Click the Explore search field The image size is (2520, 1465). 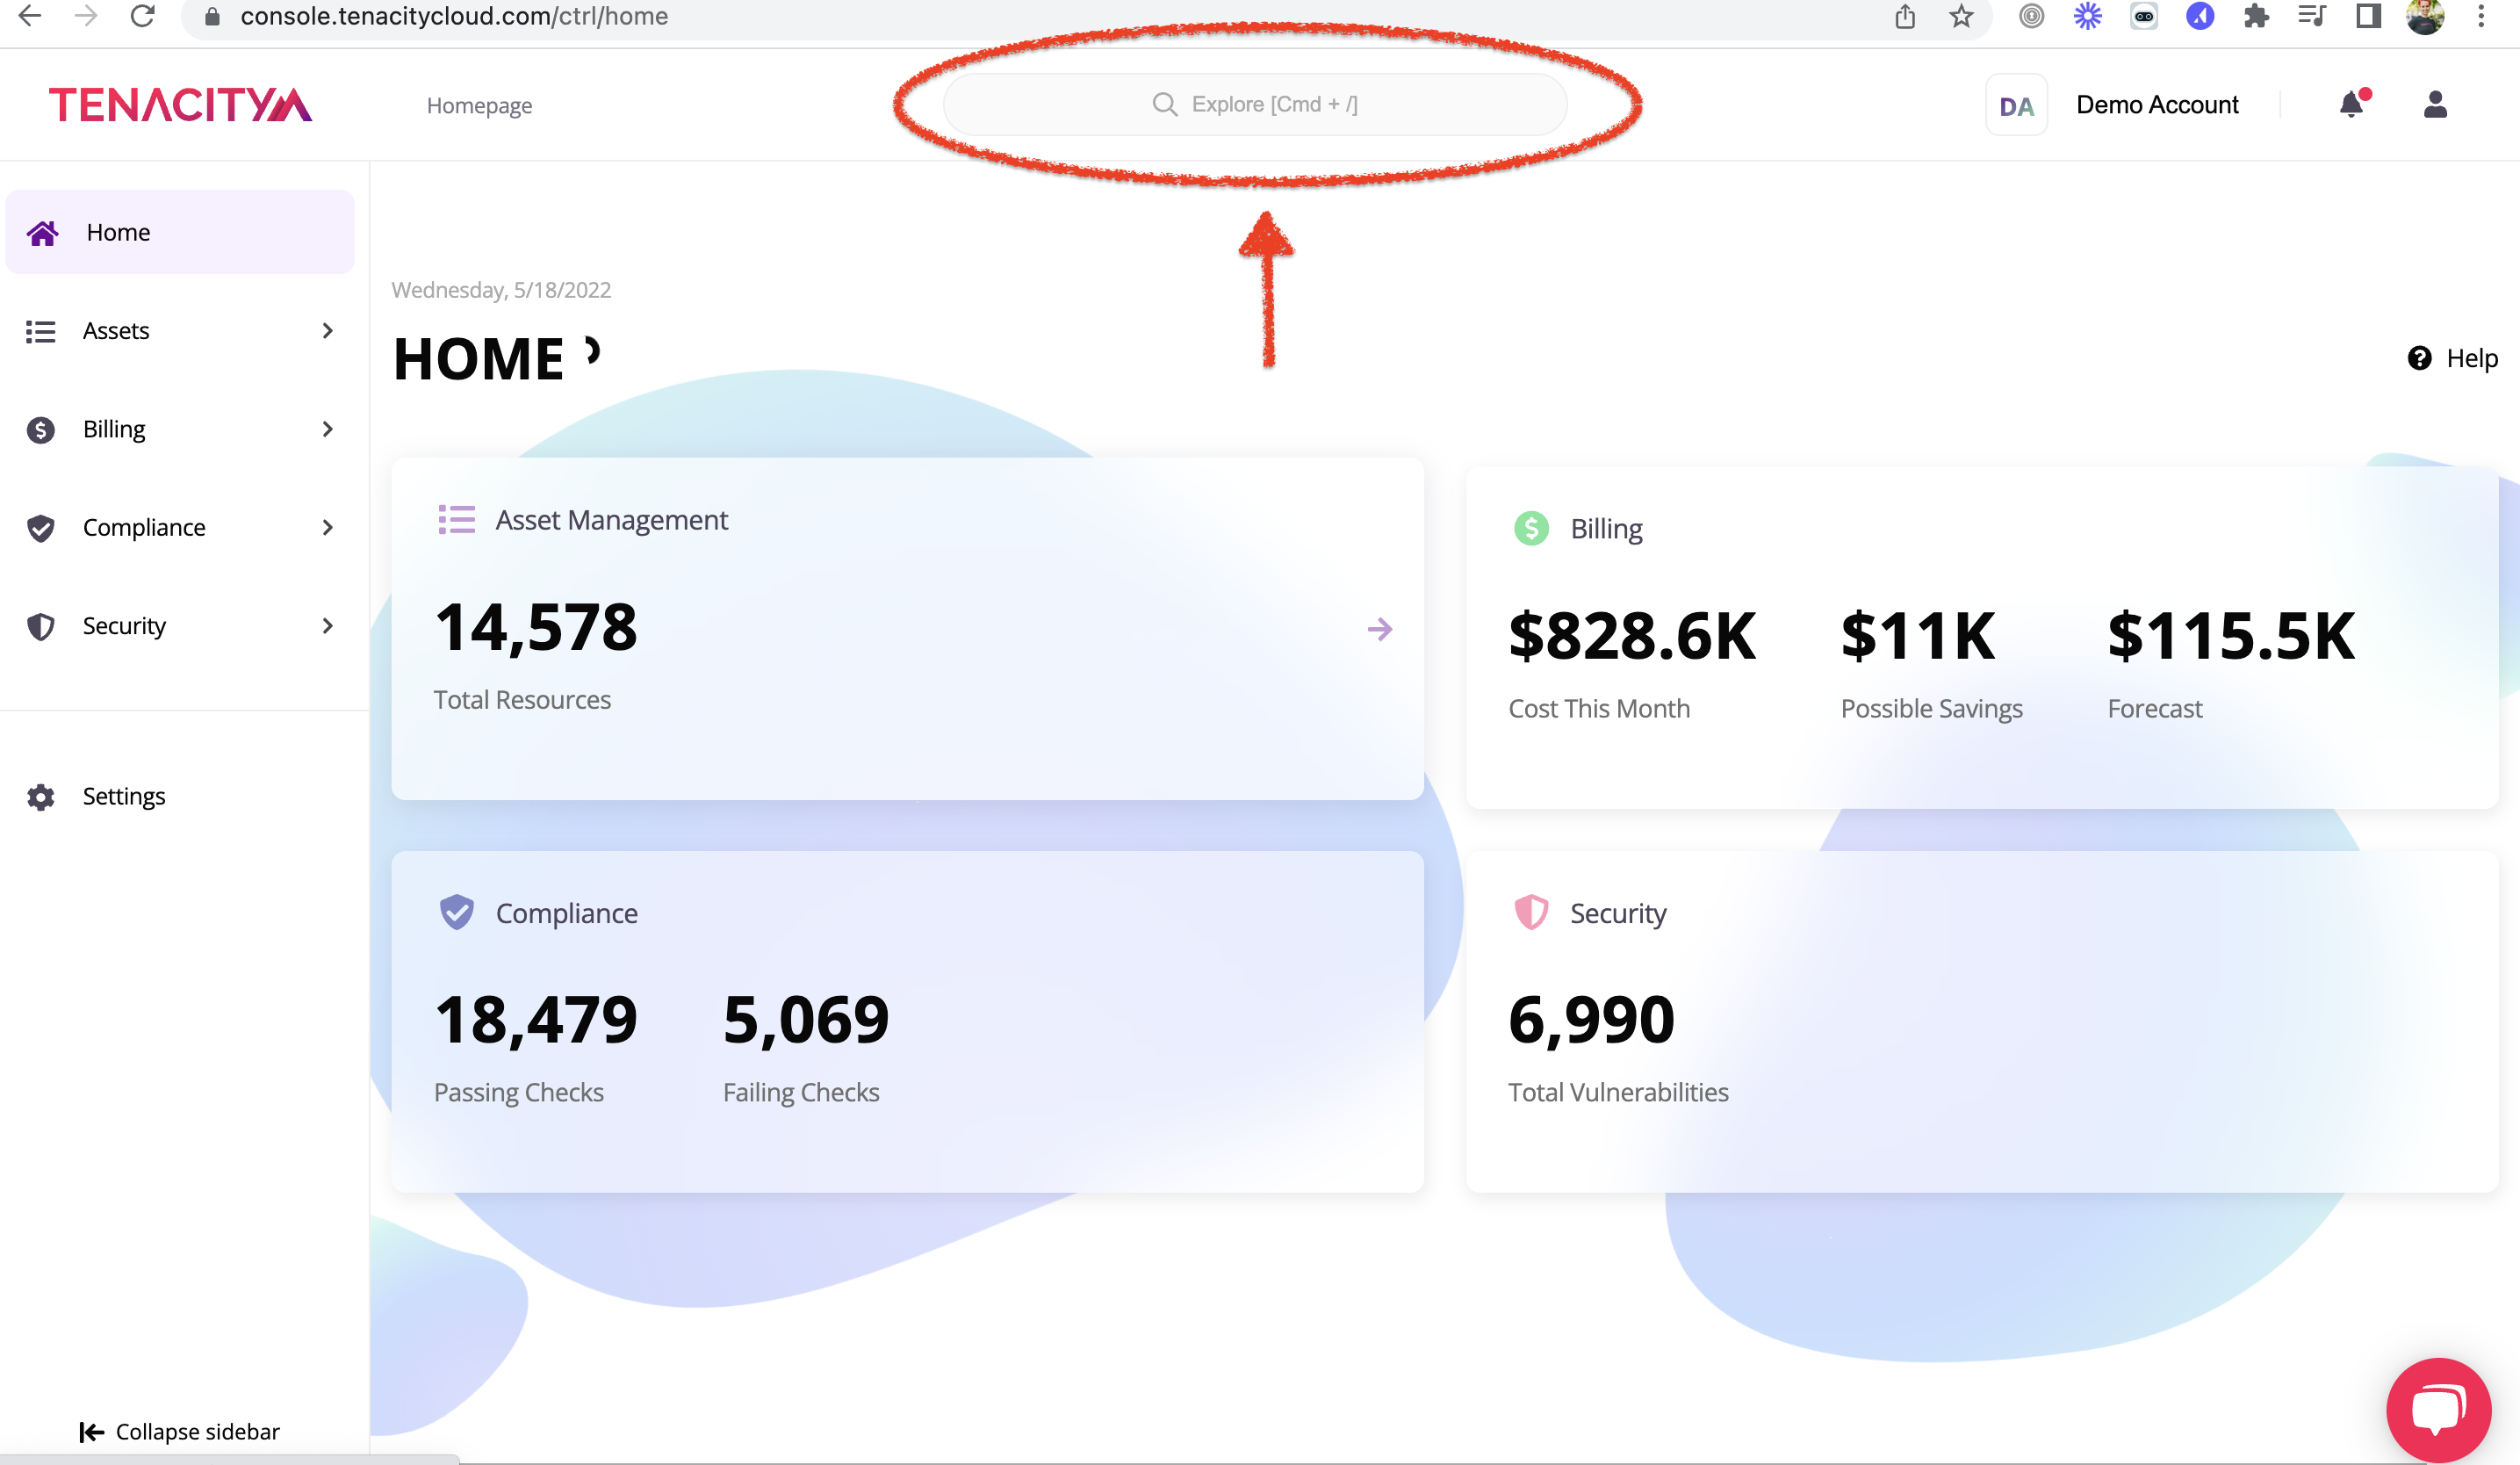[1255, 104]
